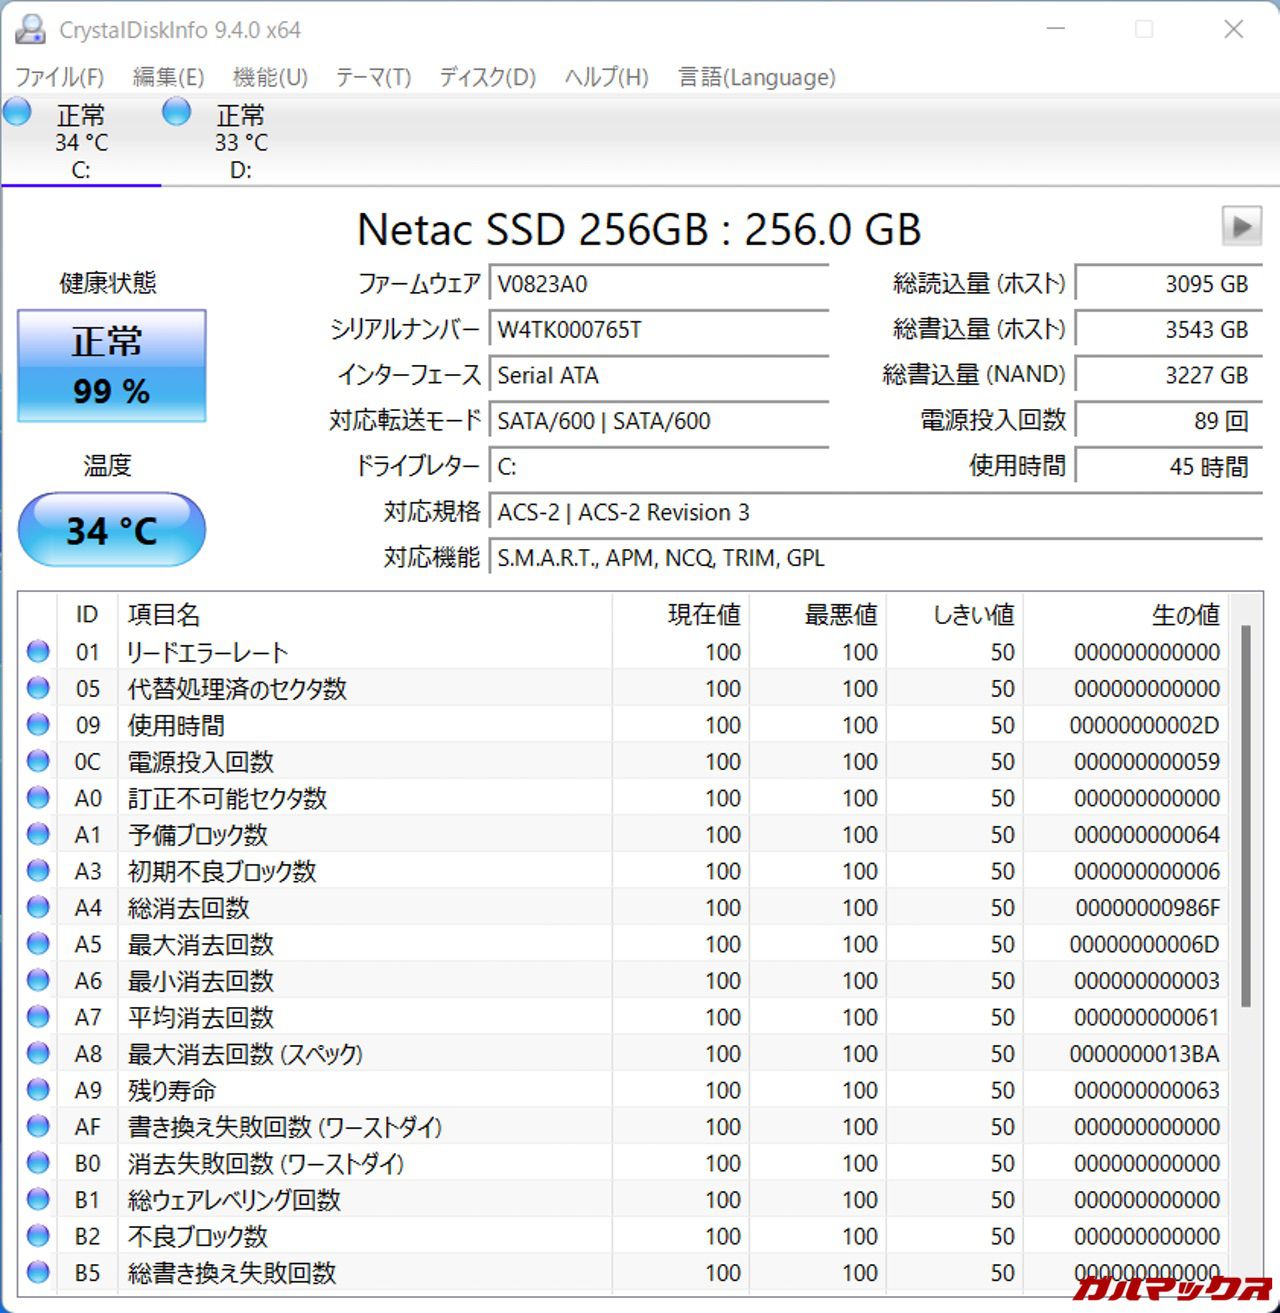Click the 34 °C temperature button
This screenshot has height=1313, width=1280.
[111, 530]
